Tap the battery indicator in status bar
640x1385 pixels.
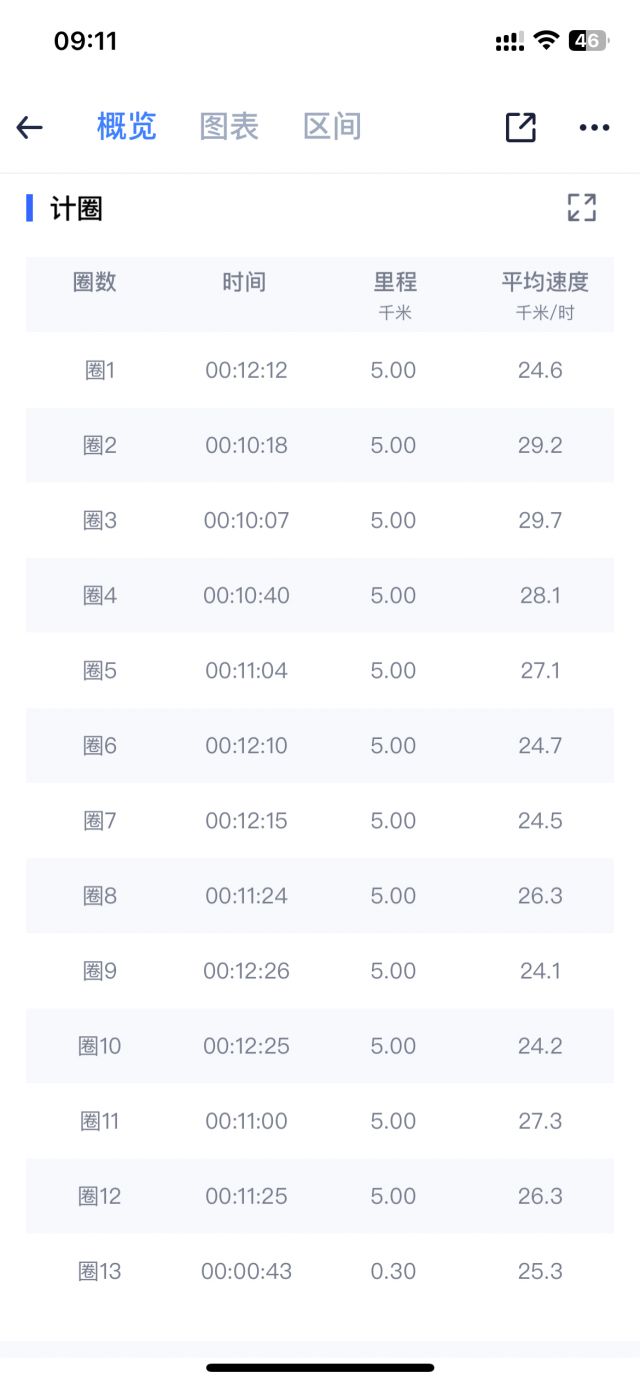pos(589,41)
